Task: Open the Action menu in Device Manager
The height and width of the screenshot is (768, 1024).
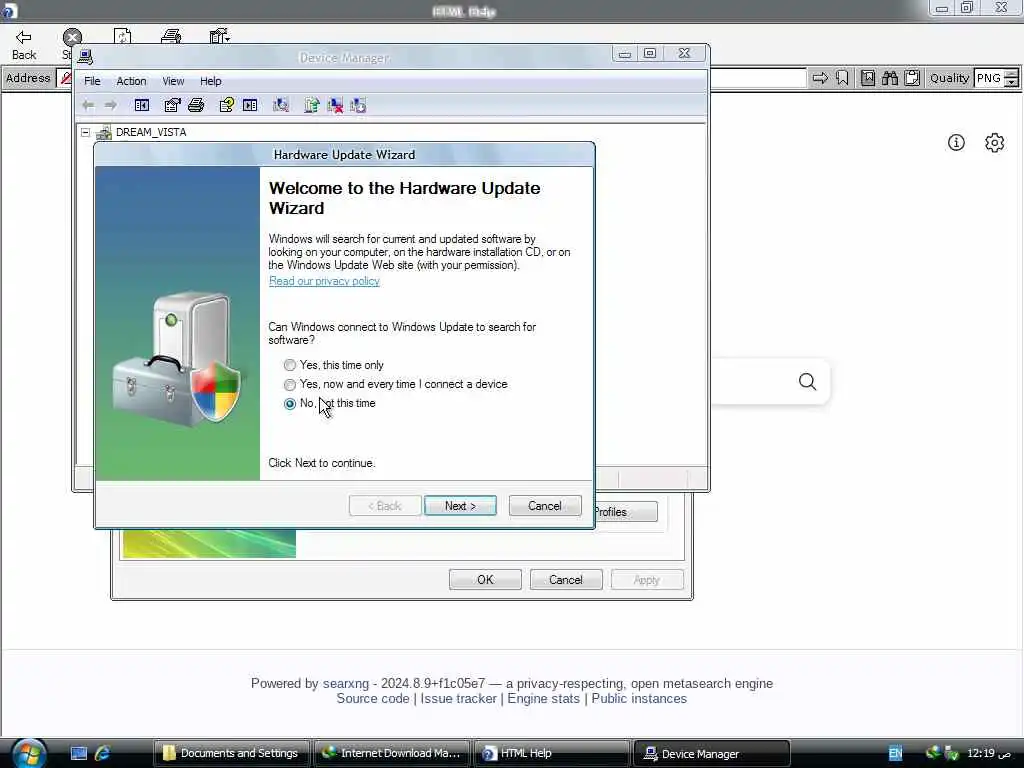Action: (x=131, y=81)
